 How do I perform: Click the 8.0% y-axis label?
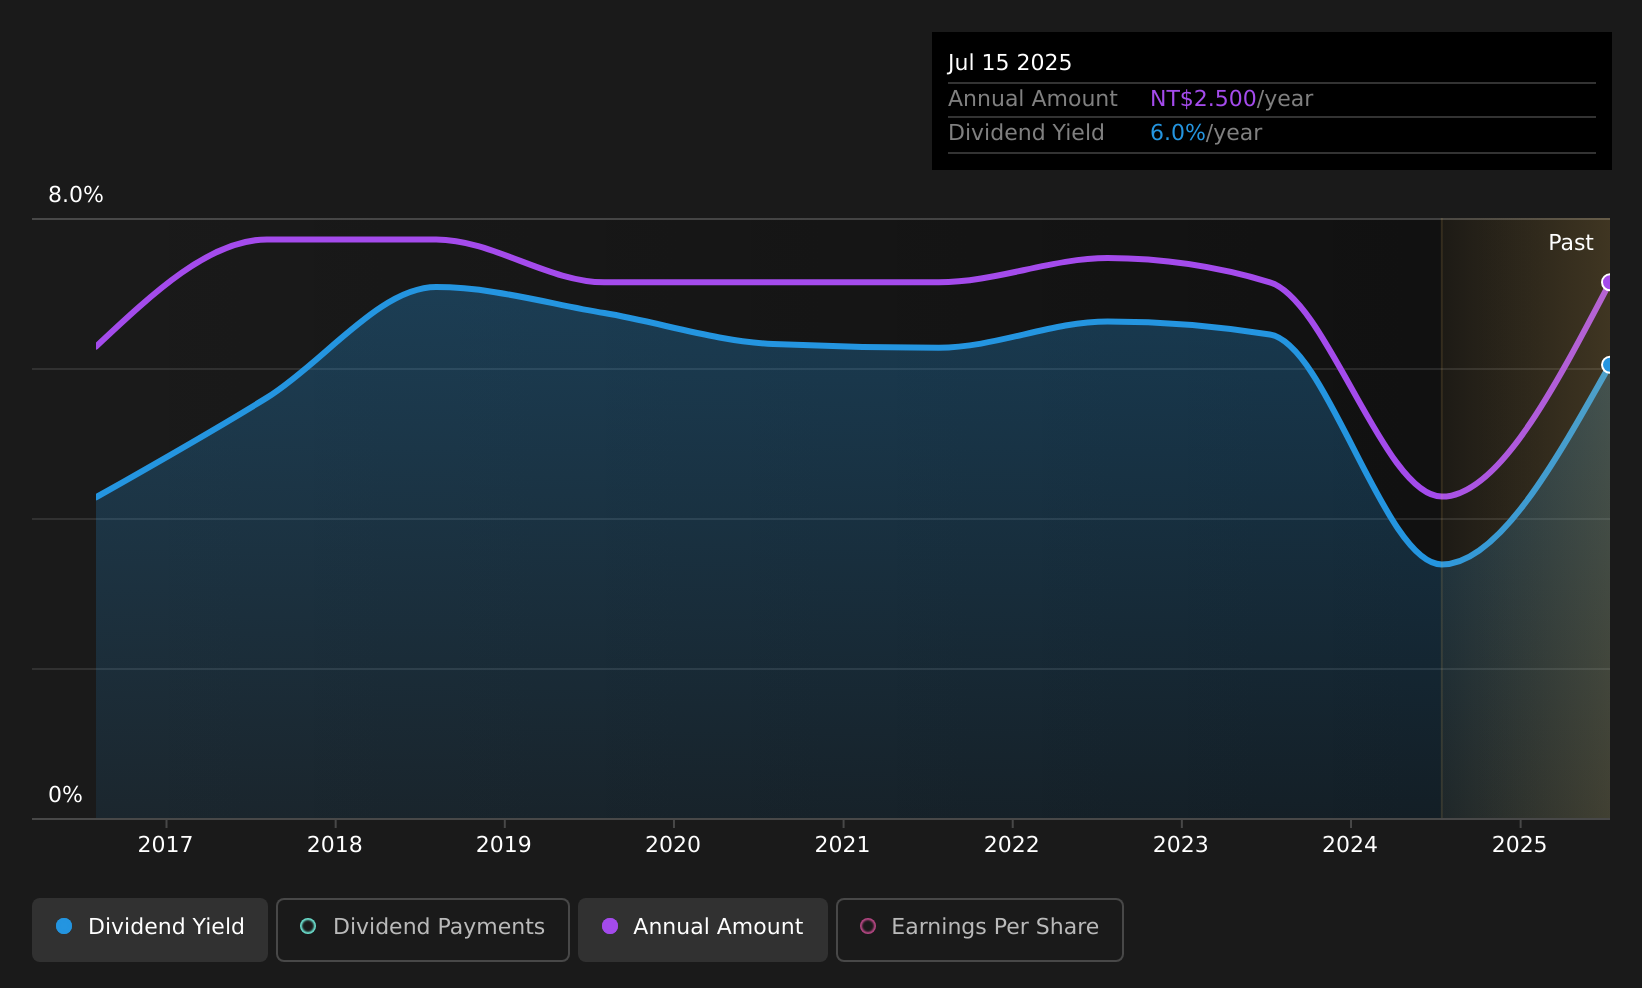[76, 195]
